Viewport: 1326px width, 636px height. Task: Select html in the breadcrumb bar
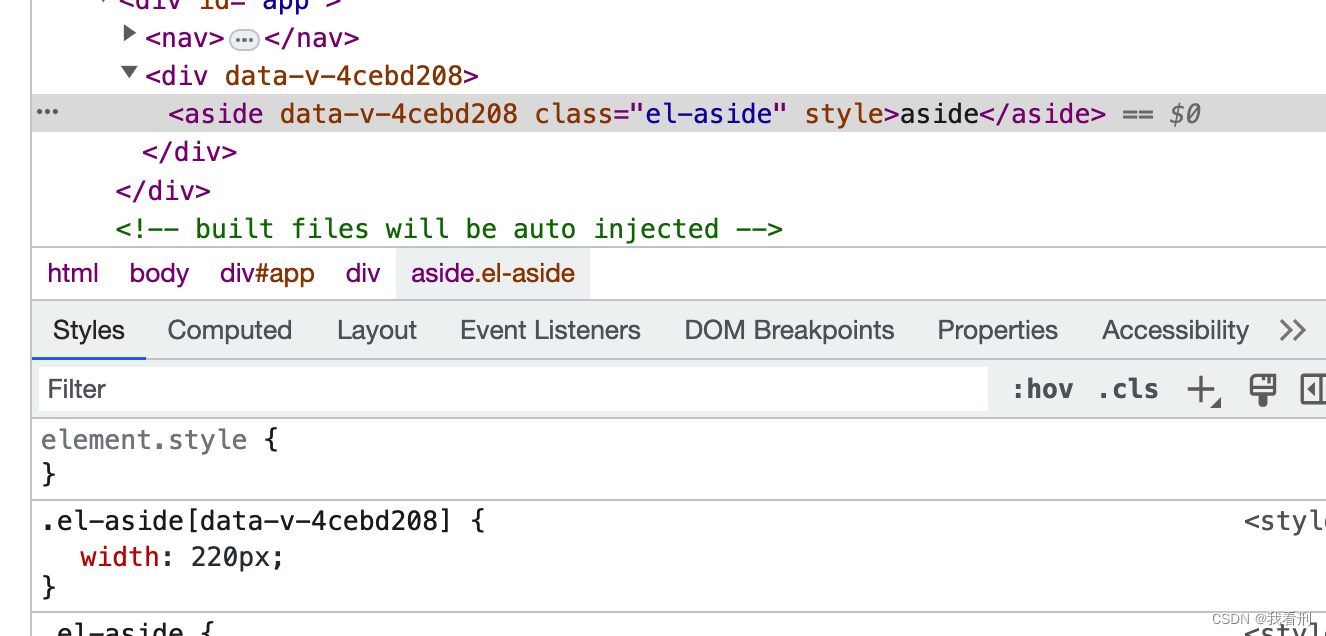click(x=73, y=274)
